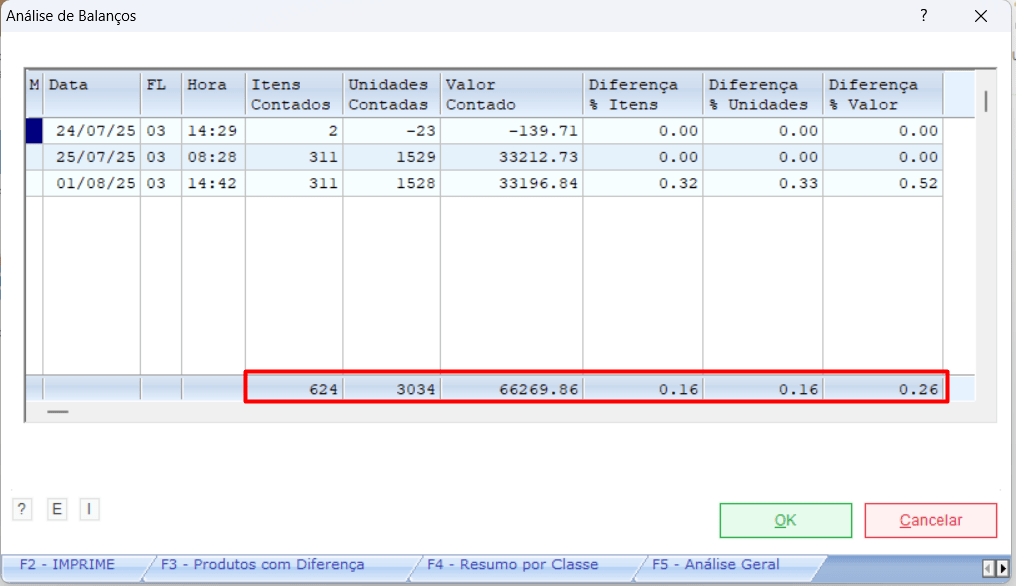The height and width of the screenshot is (586, 1016).
Task: Open the F4 - Resumo por Classe tab
Action: 512,565
